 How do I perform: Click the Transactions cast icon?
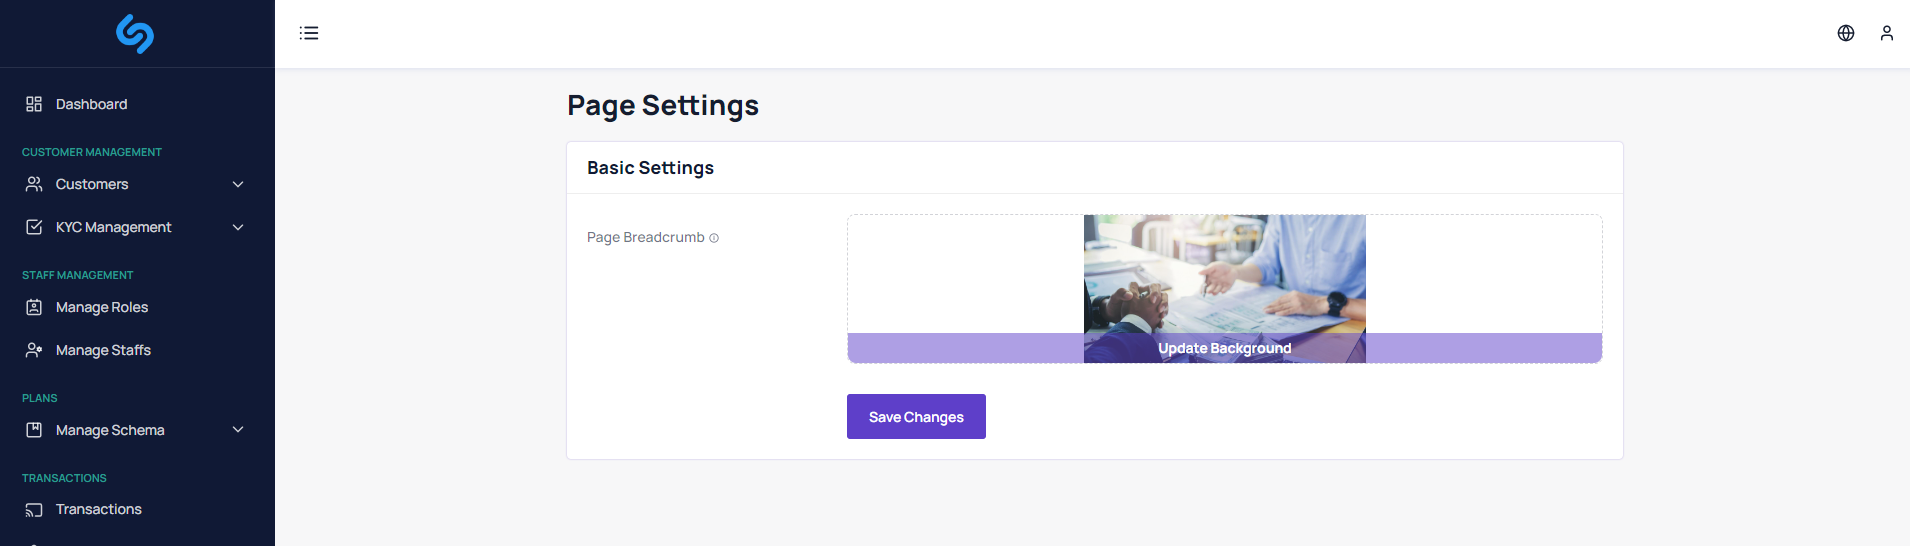[x=34, y=510]
